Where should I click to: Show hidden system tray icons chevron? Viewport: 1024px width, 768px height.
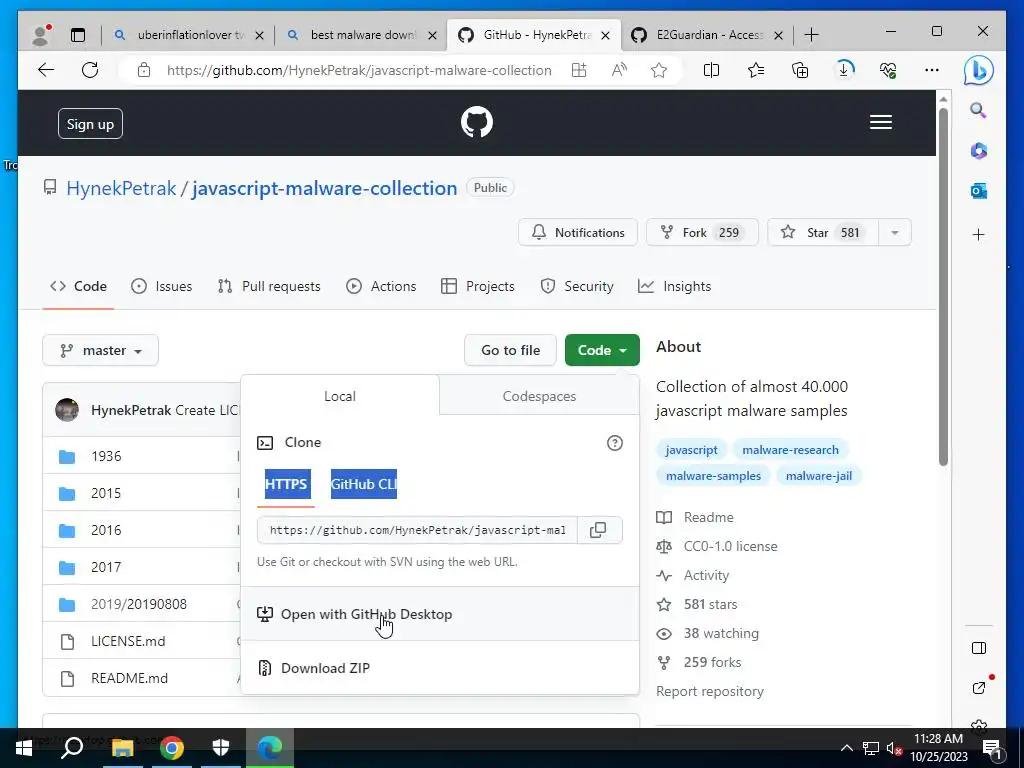click(846, 748)
